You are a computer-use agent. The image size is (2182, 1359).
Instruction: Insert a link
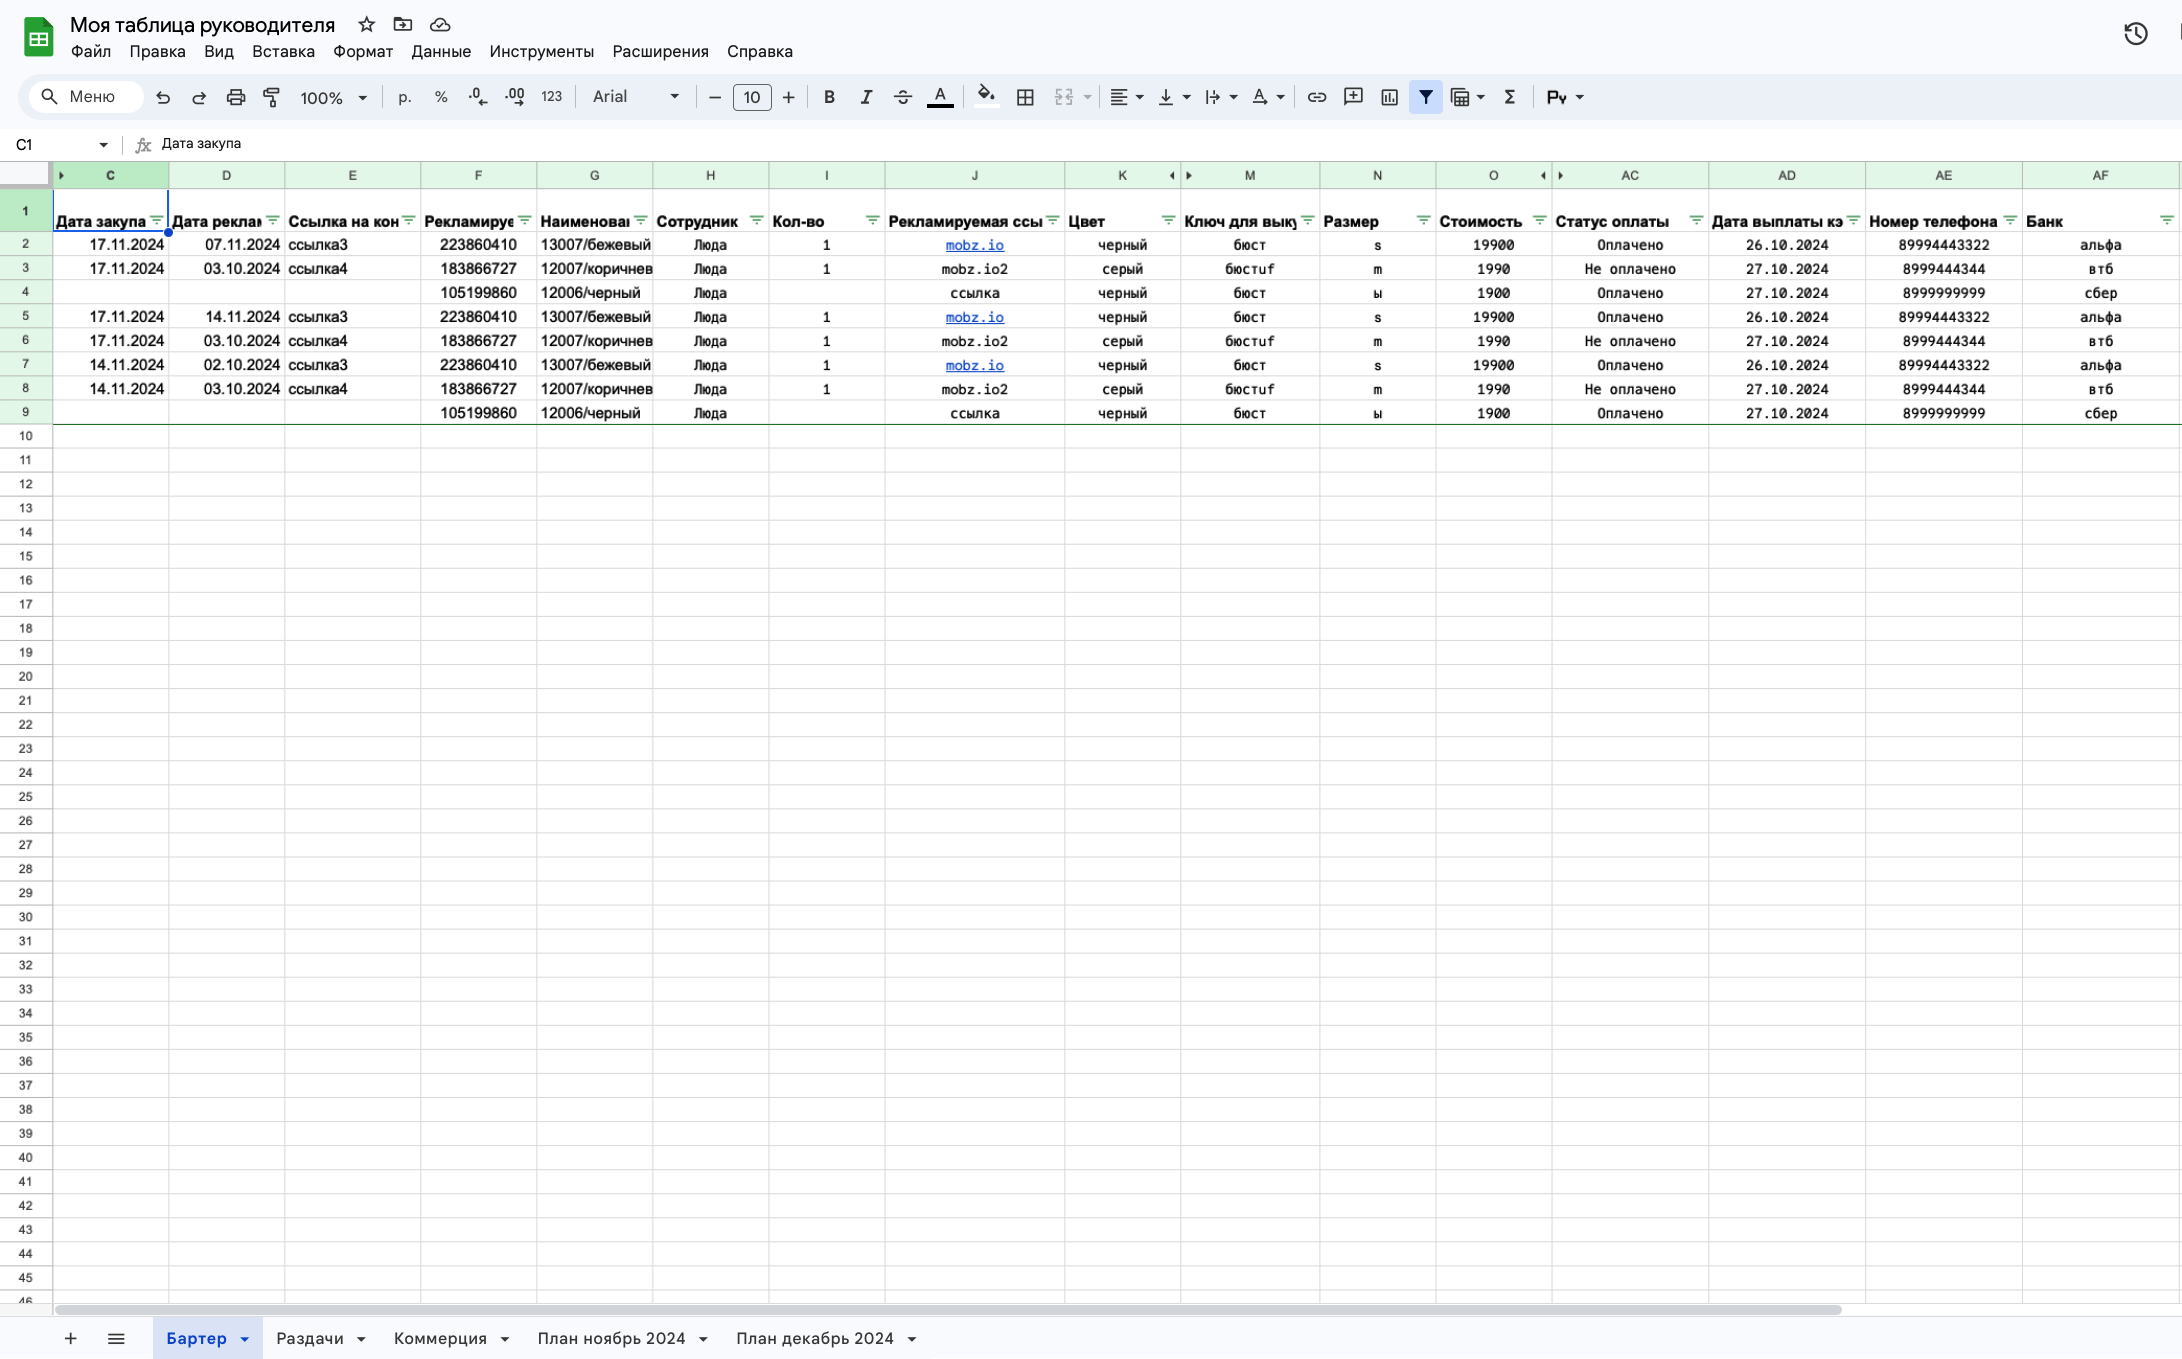click(x=1317, y=97)
